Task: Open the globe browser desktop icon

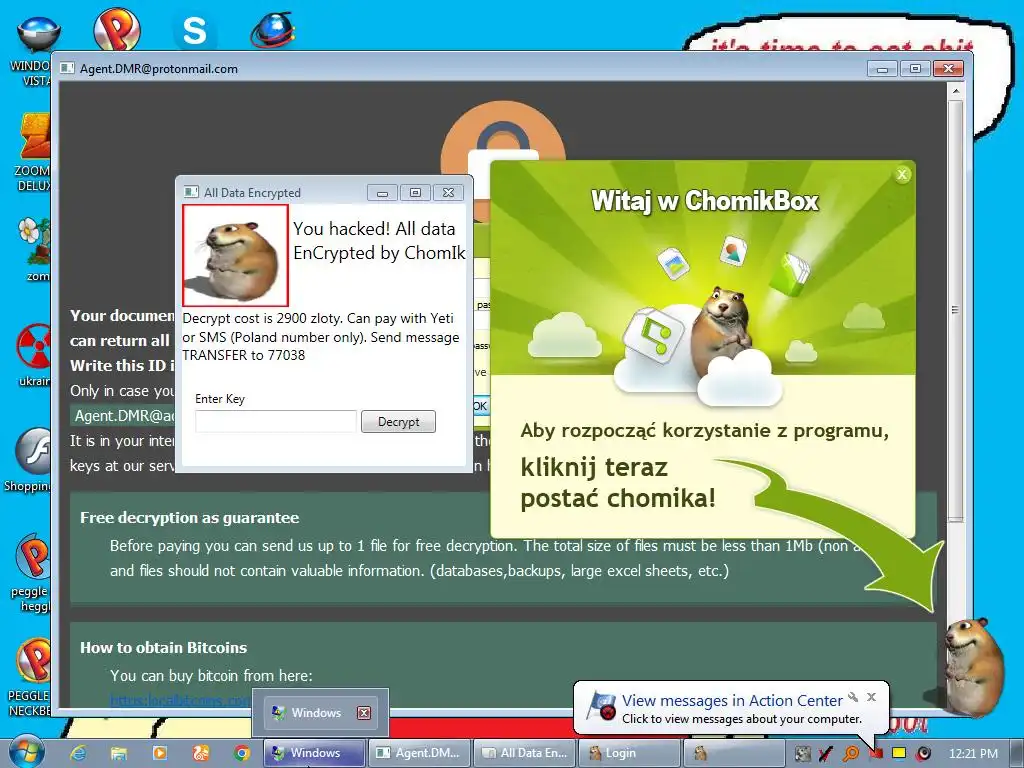Action: point(273,30)
